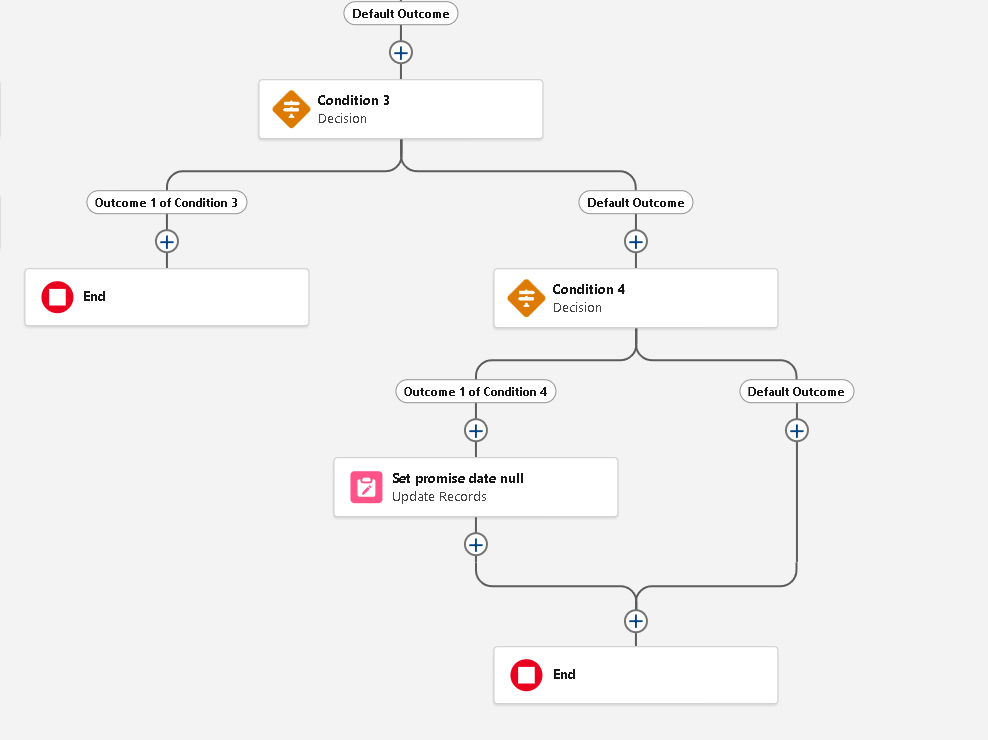This screenshot has width=988, height=740.
Task: Click the pink Update Records icon
Action: 367,487
